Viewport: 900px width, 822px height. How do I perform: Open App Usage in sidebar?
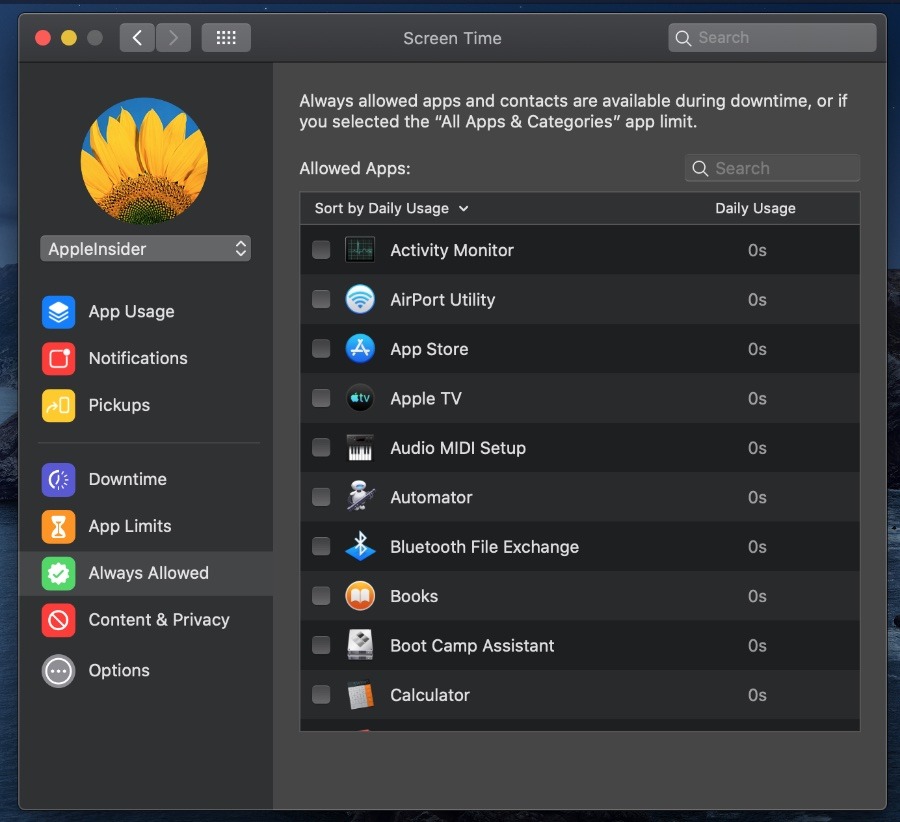pyautogui.click(x=145, y=312)
